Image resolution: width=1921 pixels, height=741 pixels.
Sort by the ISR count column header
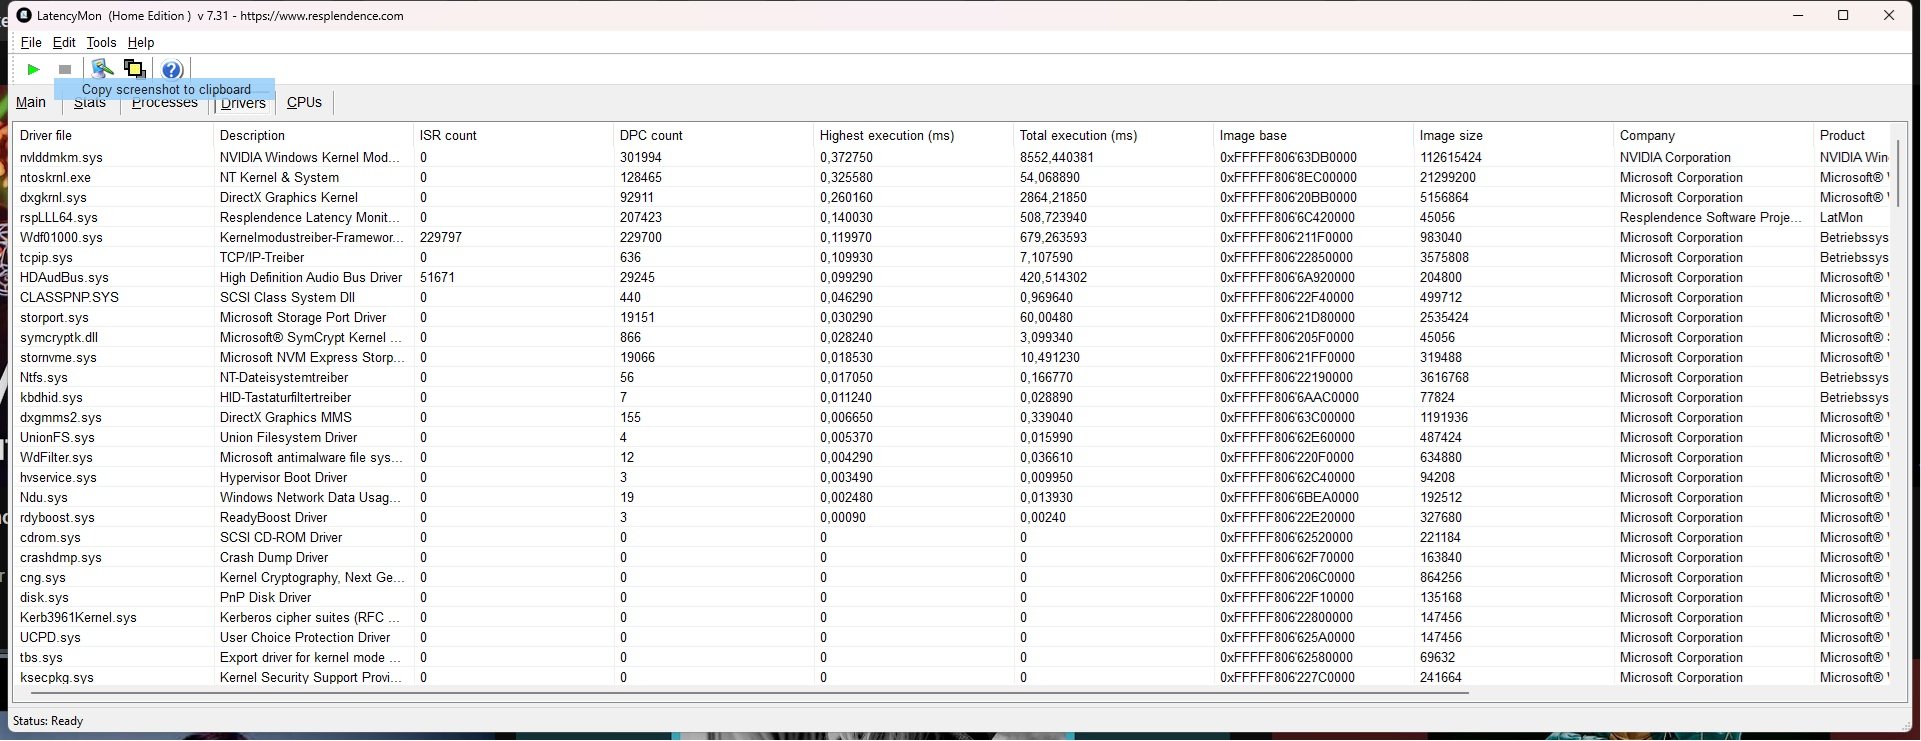[513, 135]
